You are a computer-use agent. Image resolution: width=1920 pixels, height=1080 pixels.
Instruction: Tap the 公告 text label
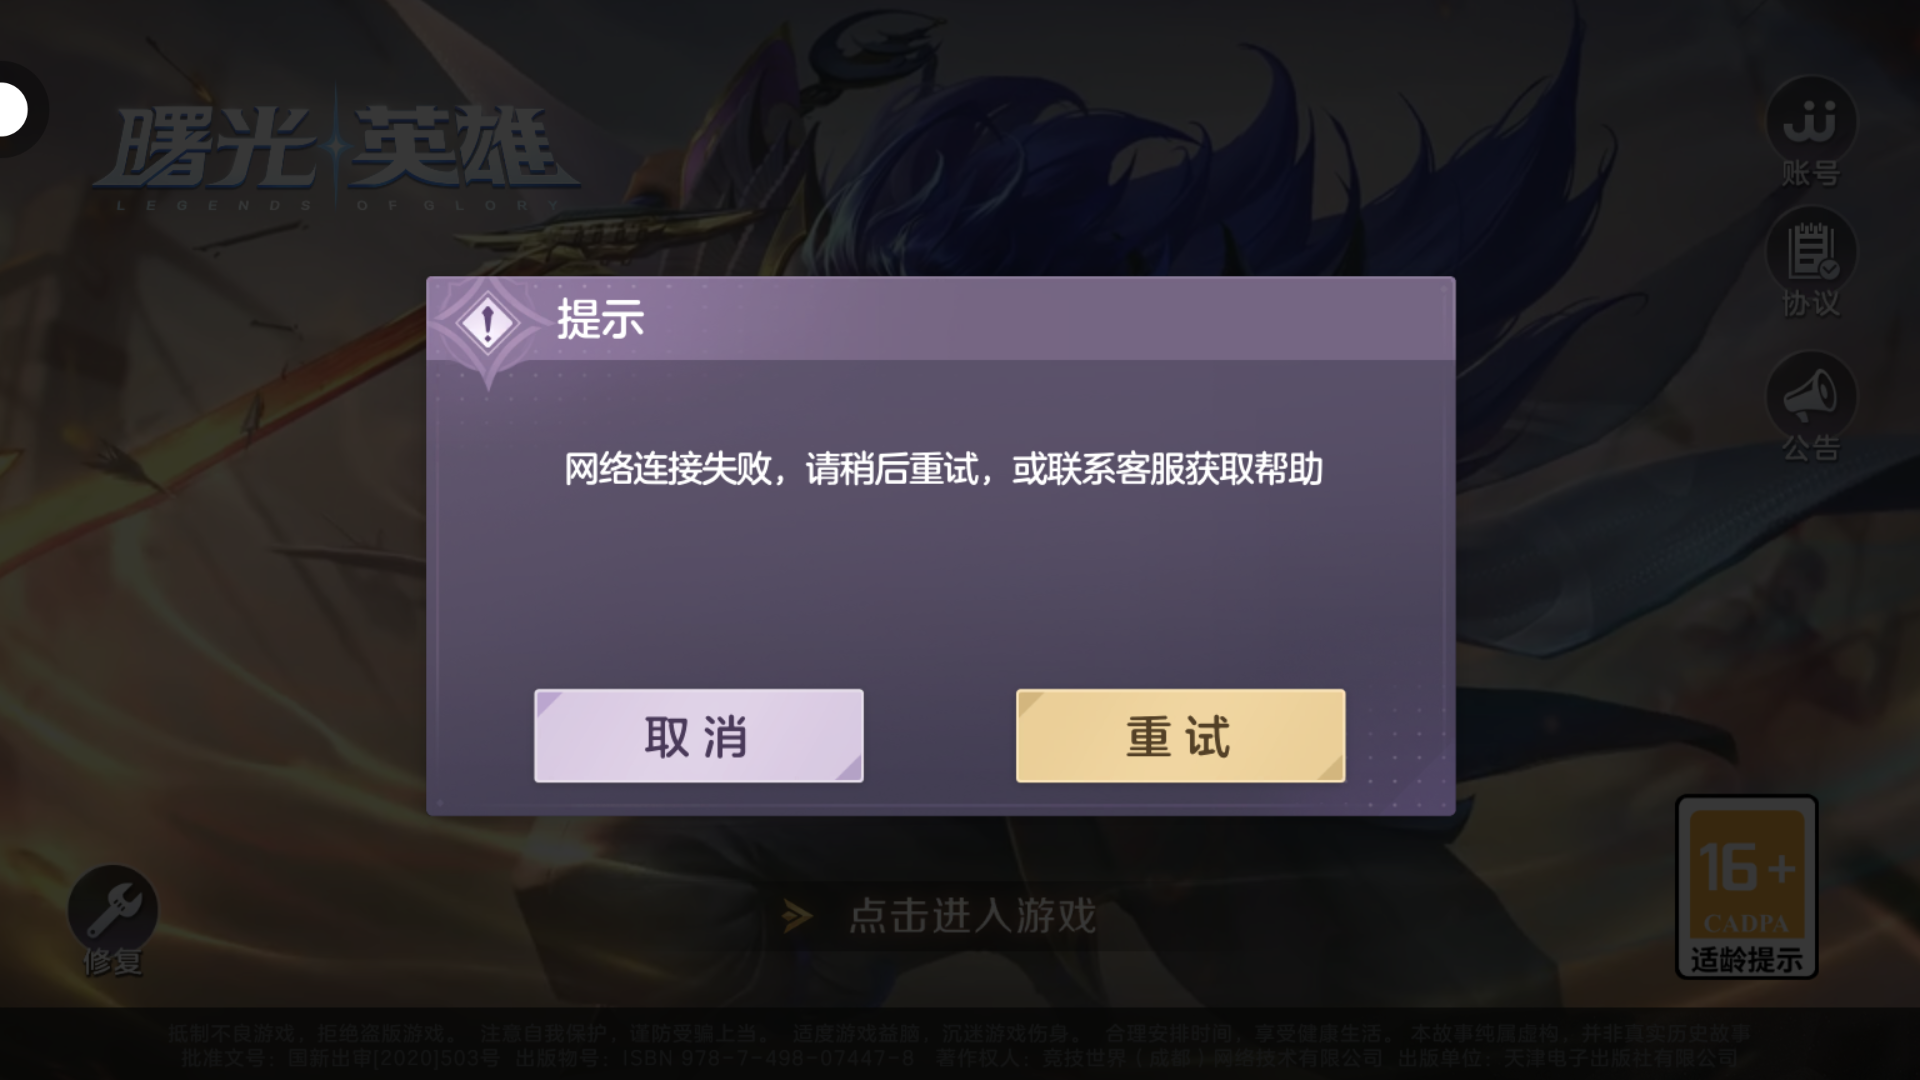click(x=1811, y=448)
